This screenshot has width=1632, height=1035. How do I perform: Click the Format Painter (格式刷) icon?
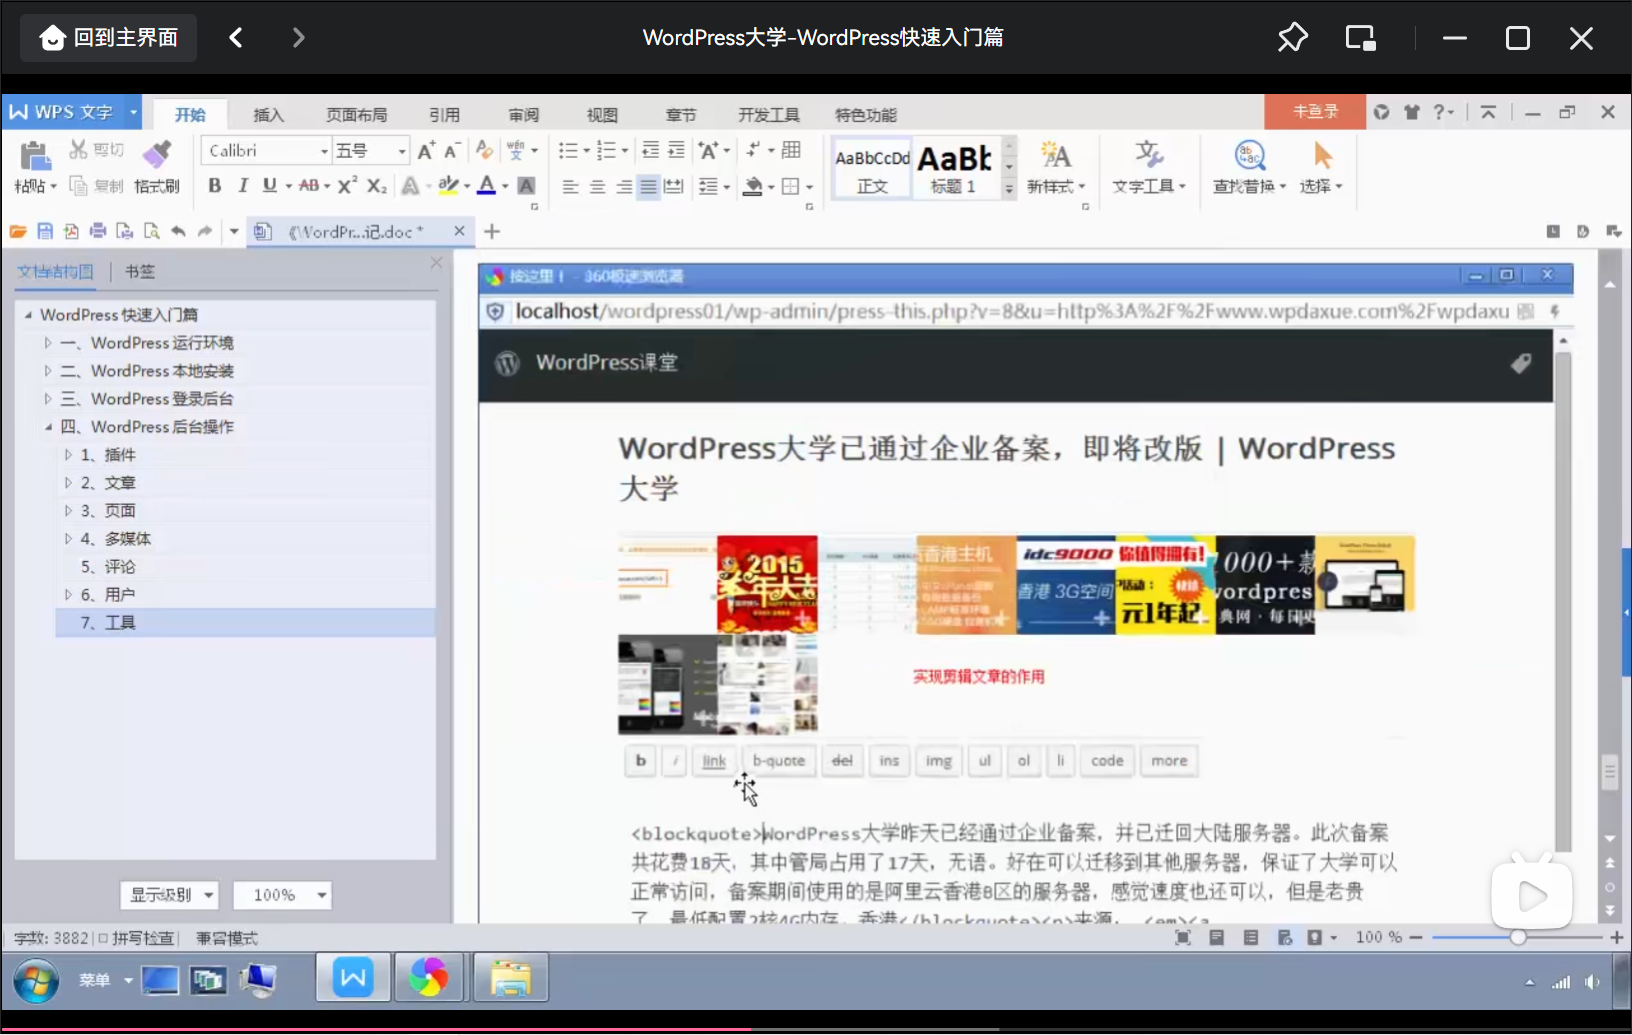[x=156, y=155]
